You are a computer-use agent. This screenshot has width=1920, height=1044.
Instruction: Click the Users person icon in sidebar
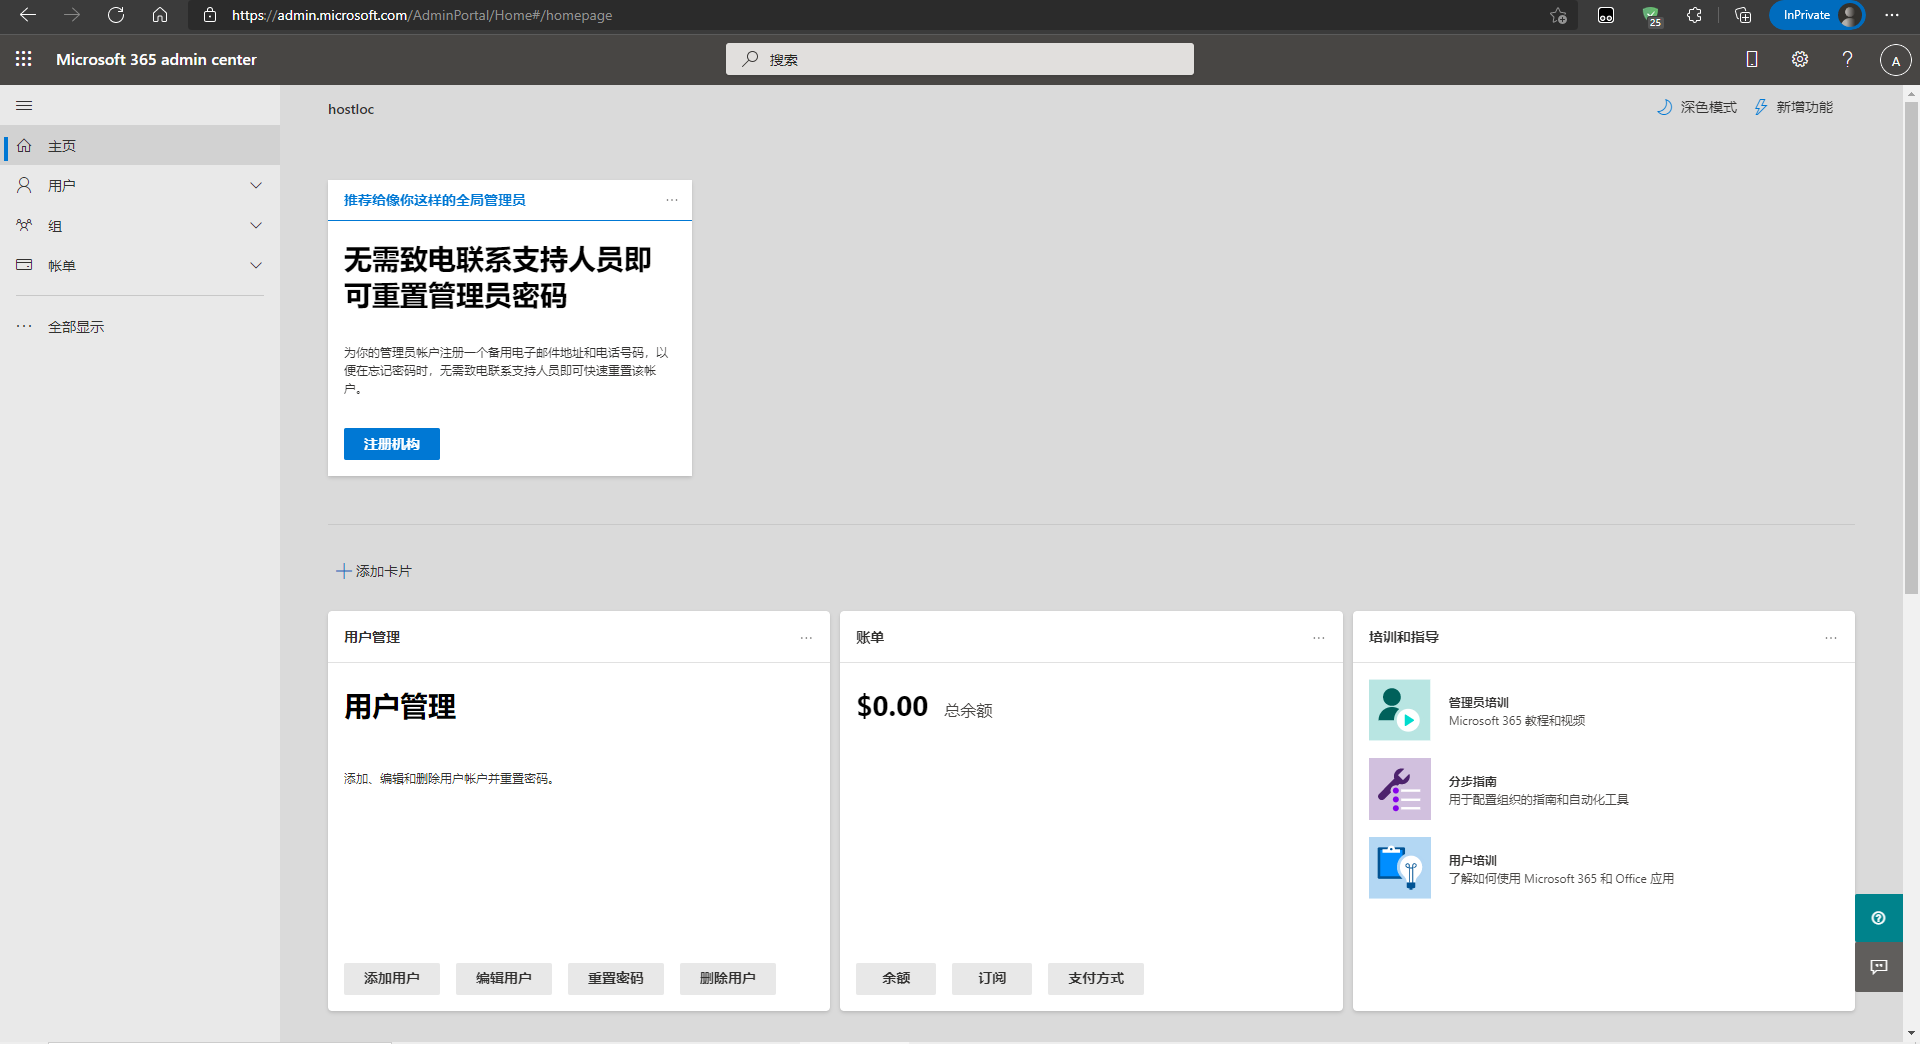[24, 186]
